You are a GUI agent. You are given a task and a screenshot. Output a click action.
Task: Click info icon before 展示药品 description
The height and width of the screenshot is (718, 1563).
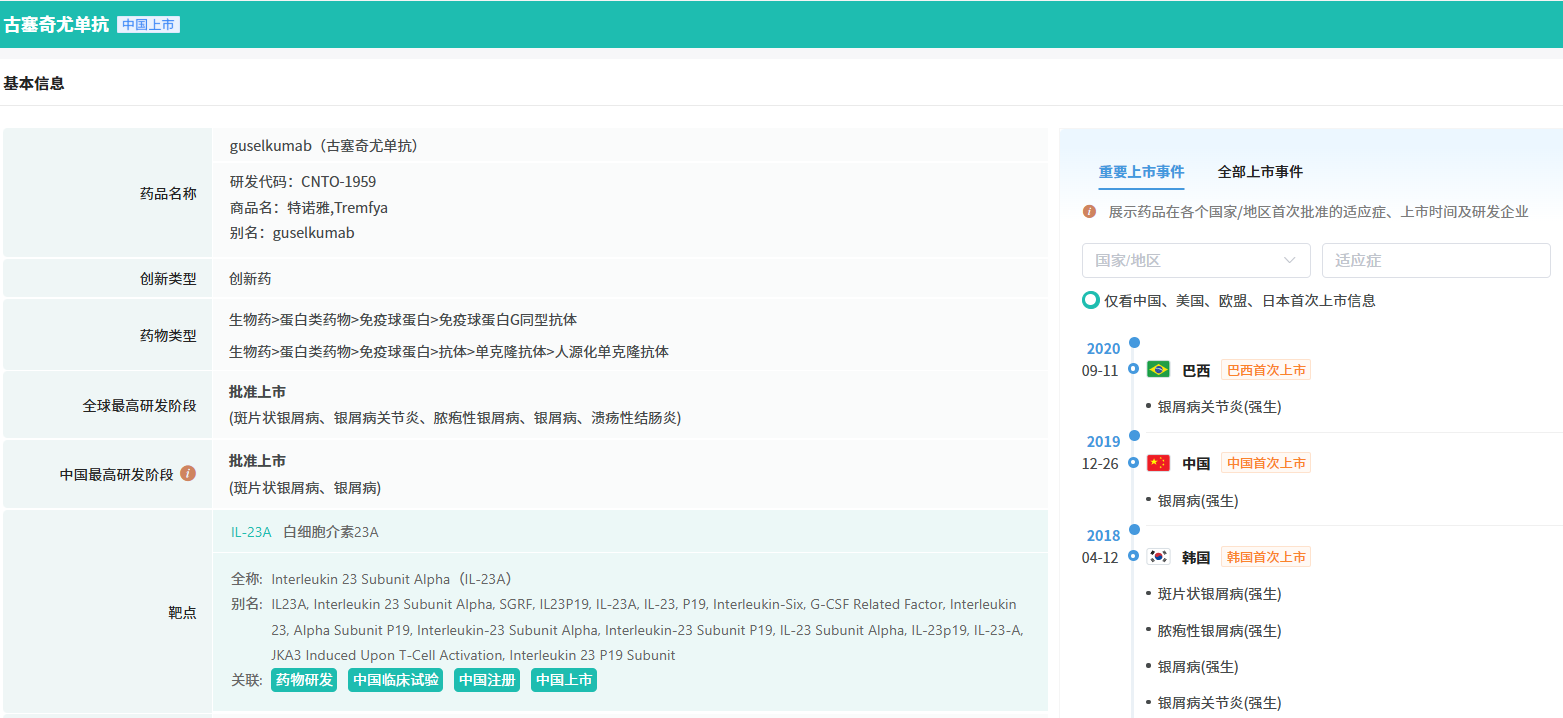point(1090,212)
